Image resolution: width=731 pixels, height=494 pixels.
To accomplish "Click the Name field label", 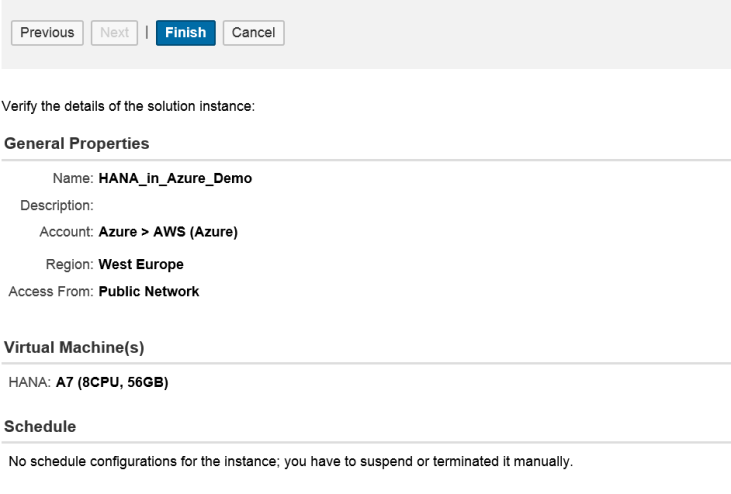I will pyautogui.click(x=74, y=179).
